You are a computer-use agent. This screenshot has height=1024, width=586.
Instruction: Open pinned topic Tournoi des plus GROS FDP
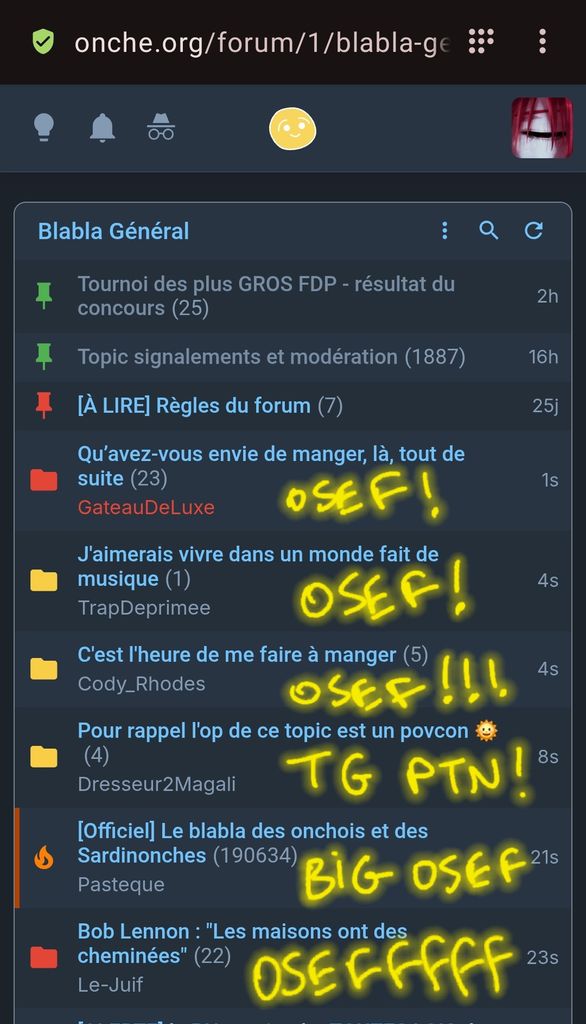pos(266,296)
